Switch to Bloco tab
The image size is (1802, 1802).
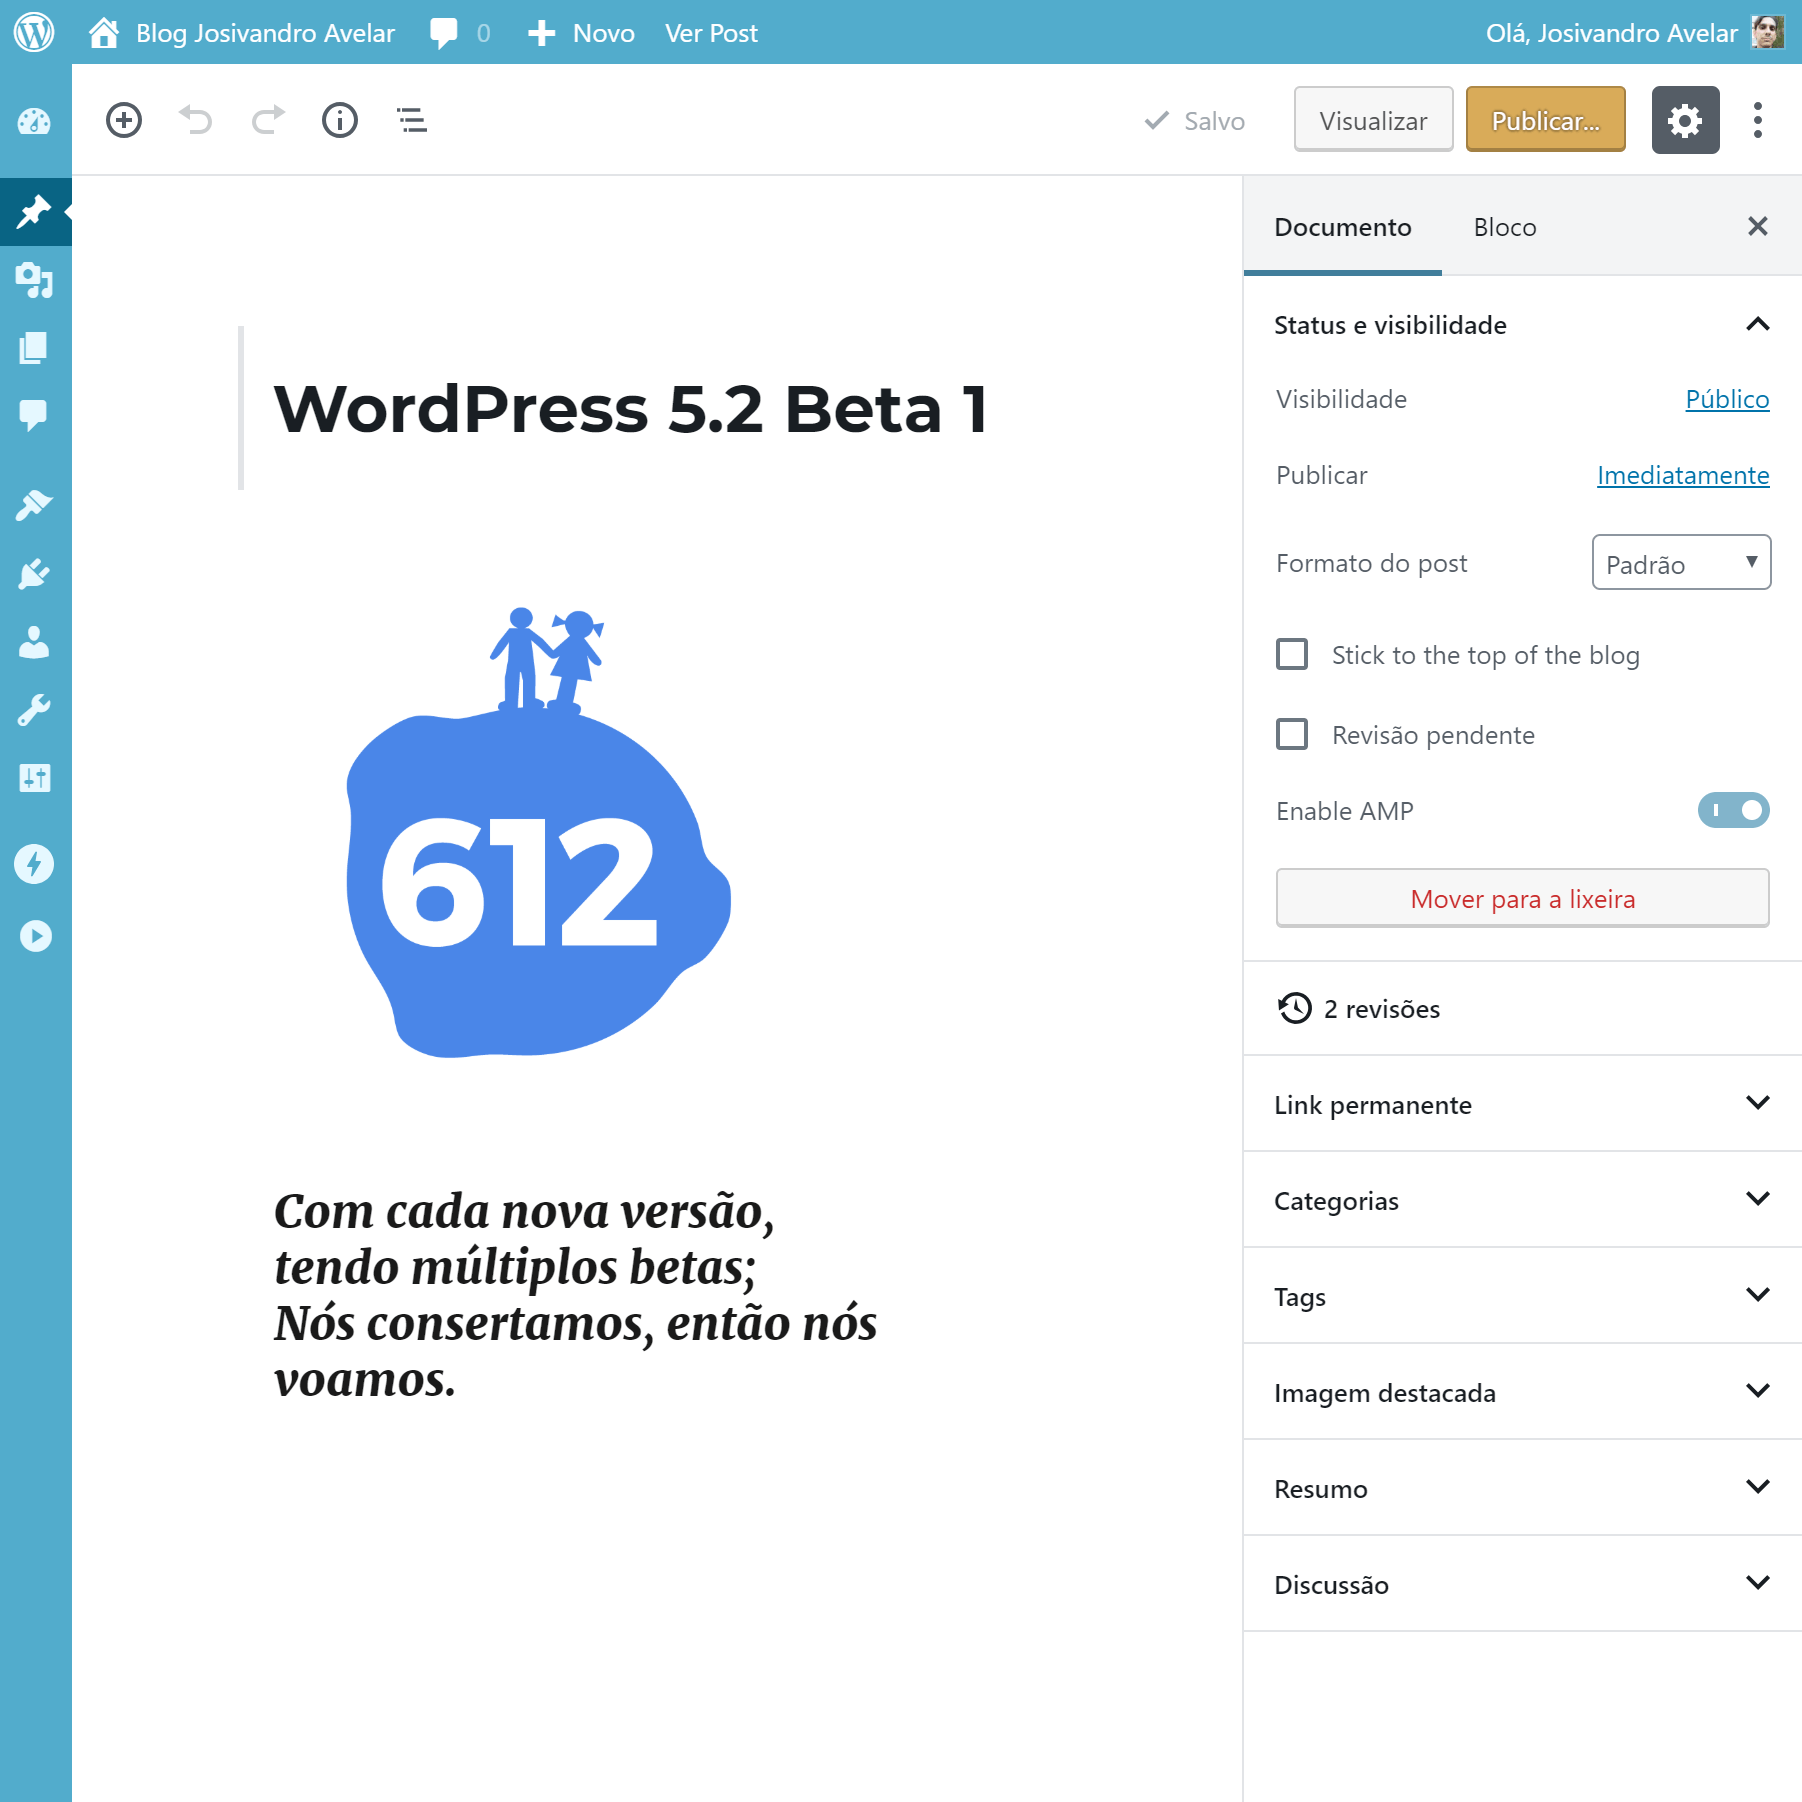1505,227
